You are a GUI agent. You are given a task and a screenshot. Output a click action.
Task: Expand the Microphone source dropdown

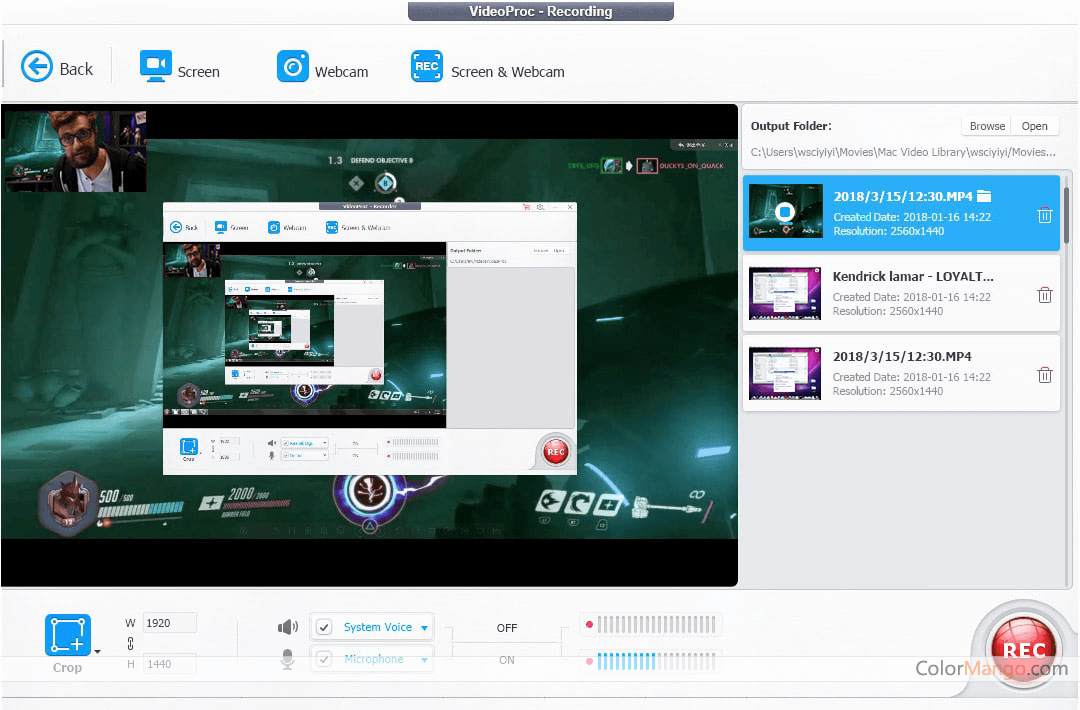pos(424,660)
